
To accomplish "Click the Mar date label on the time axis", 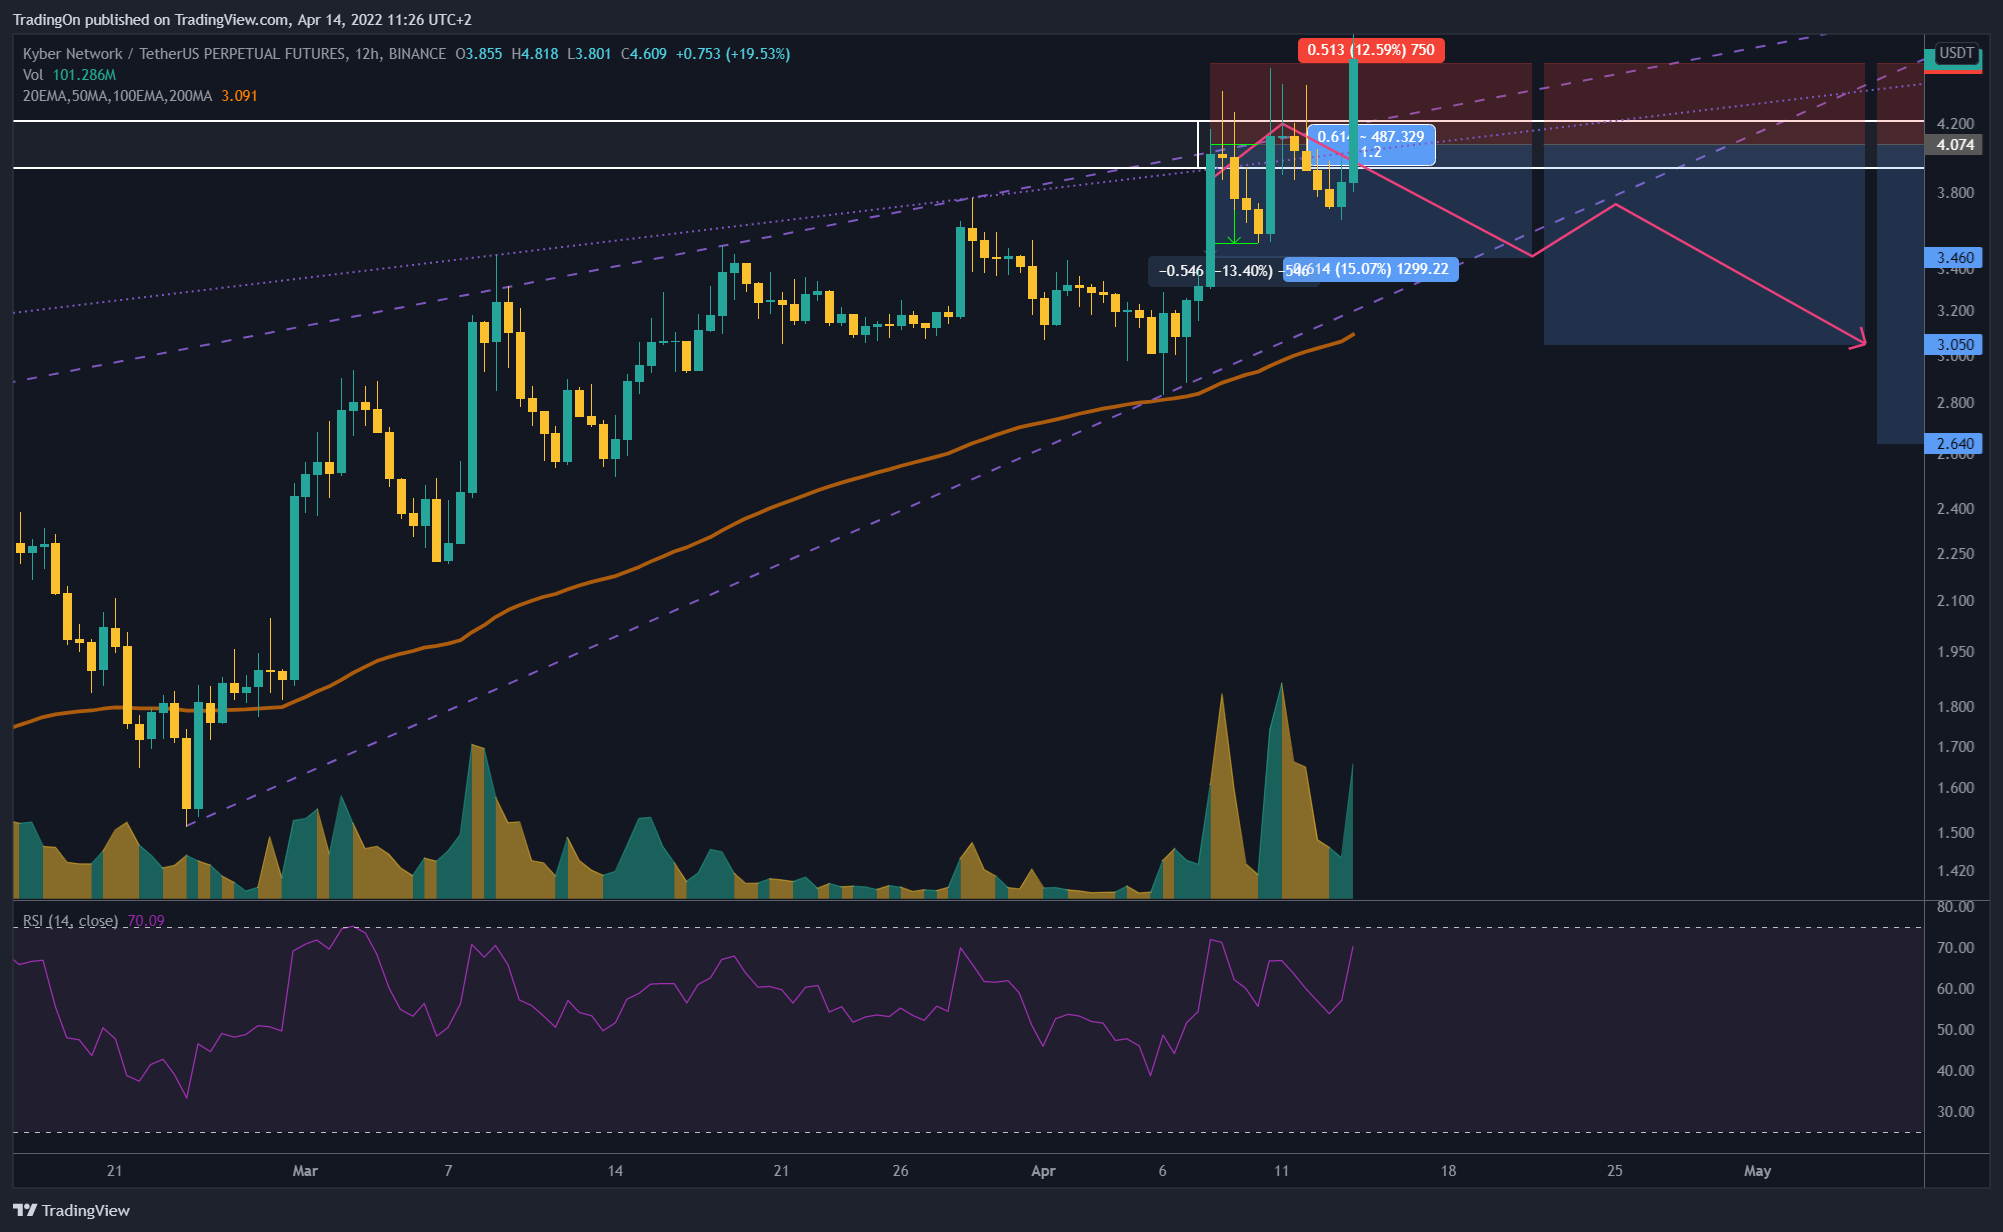I will [x=305, y=1170].
